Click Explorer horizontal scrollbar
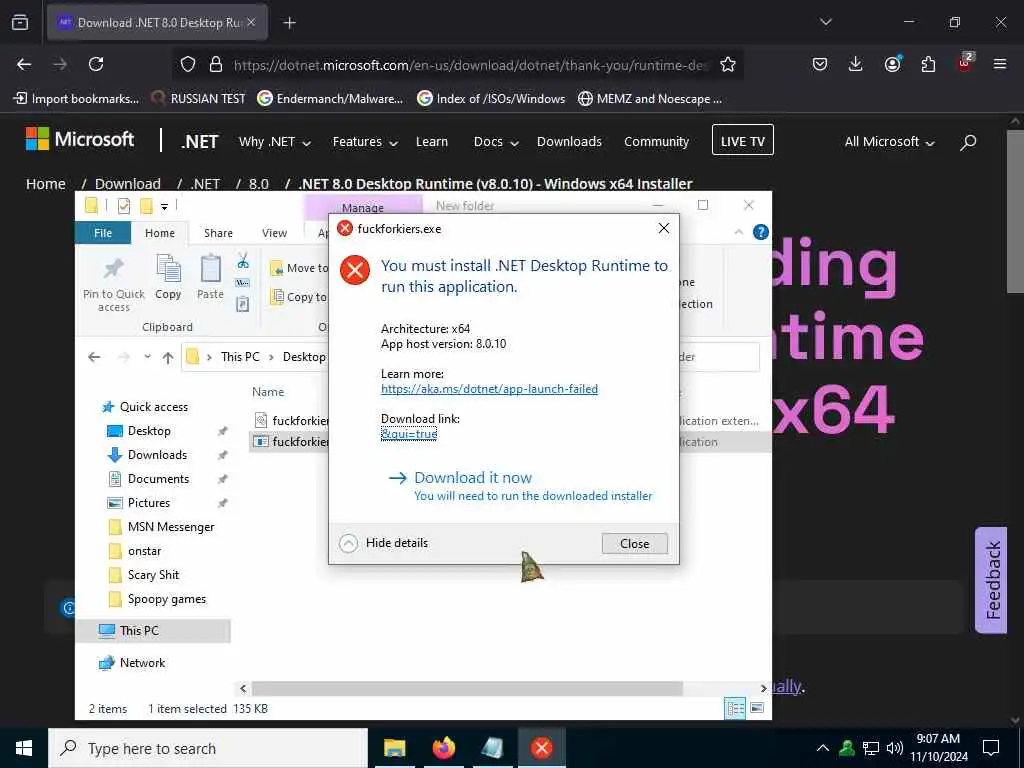The height and width of the screenshot is (768, 1024). click(467, 688)
